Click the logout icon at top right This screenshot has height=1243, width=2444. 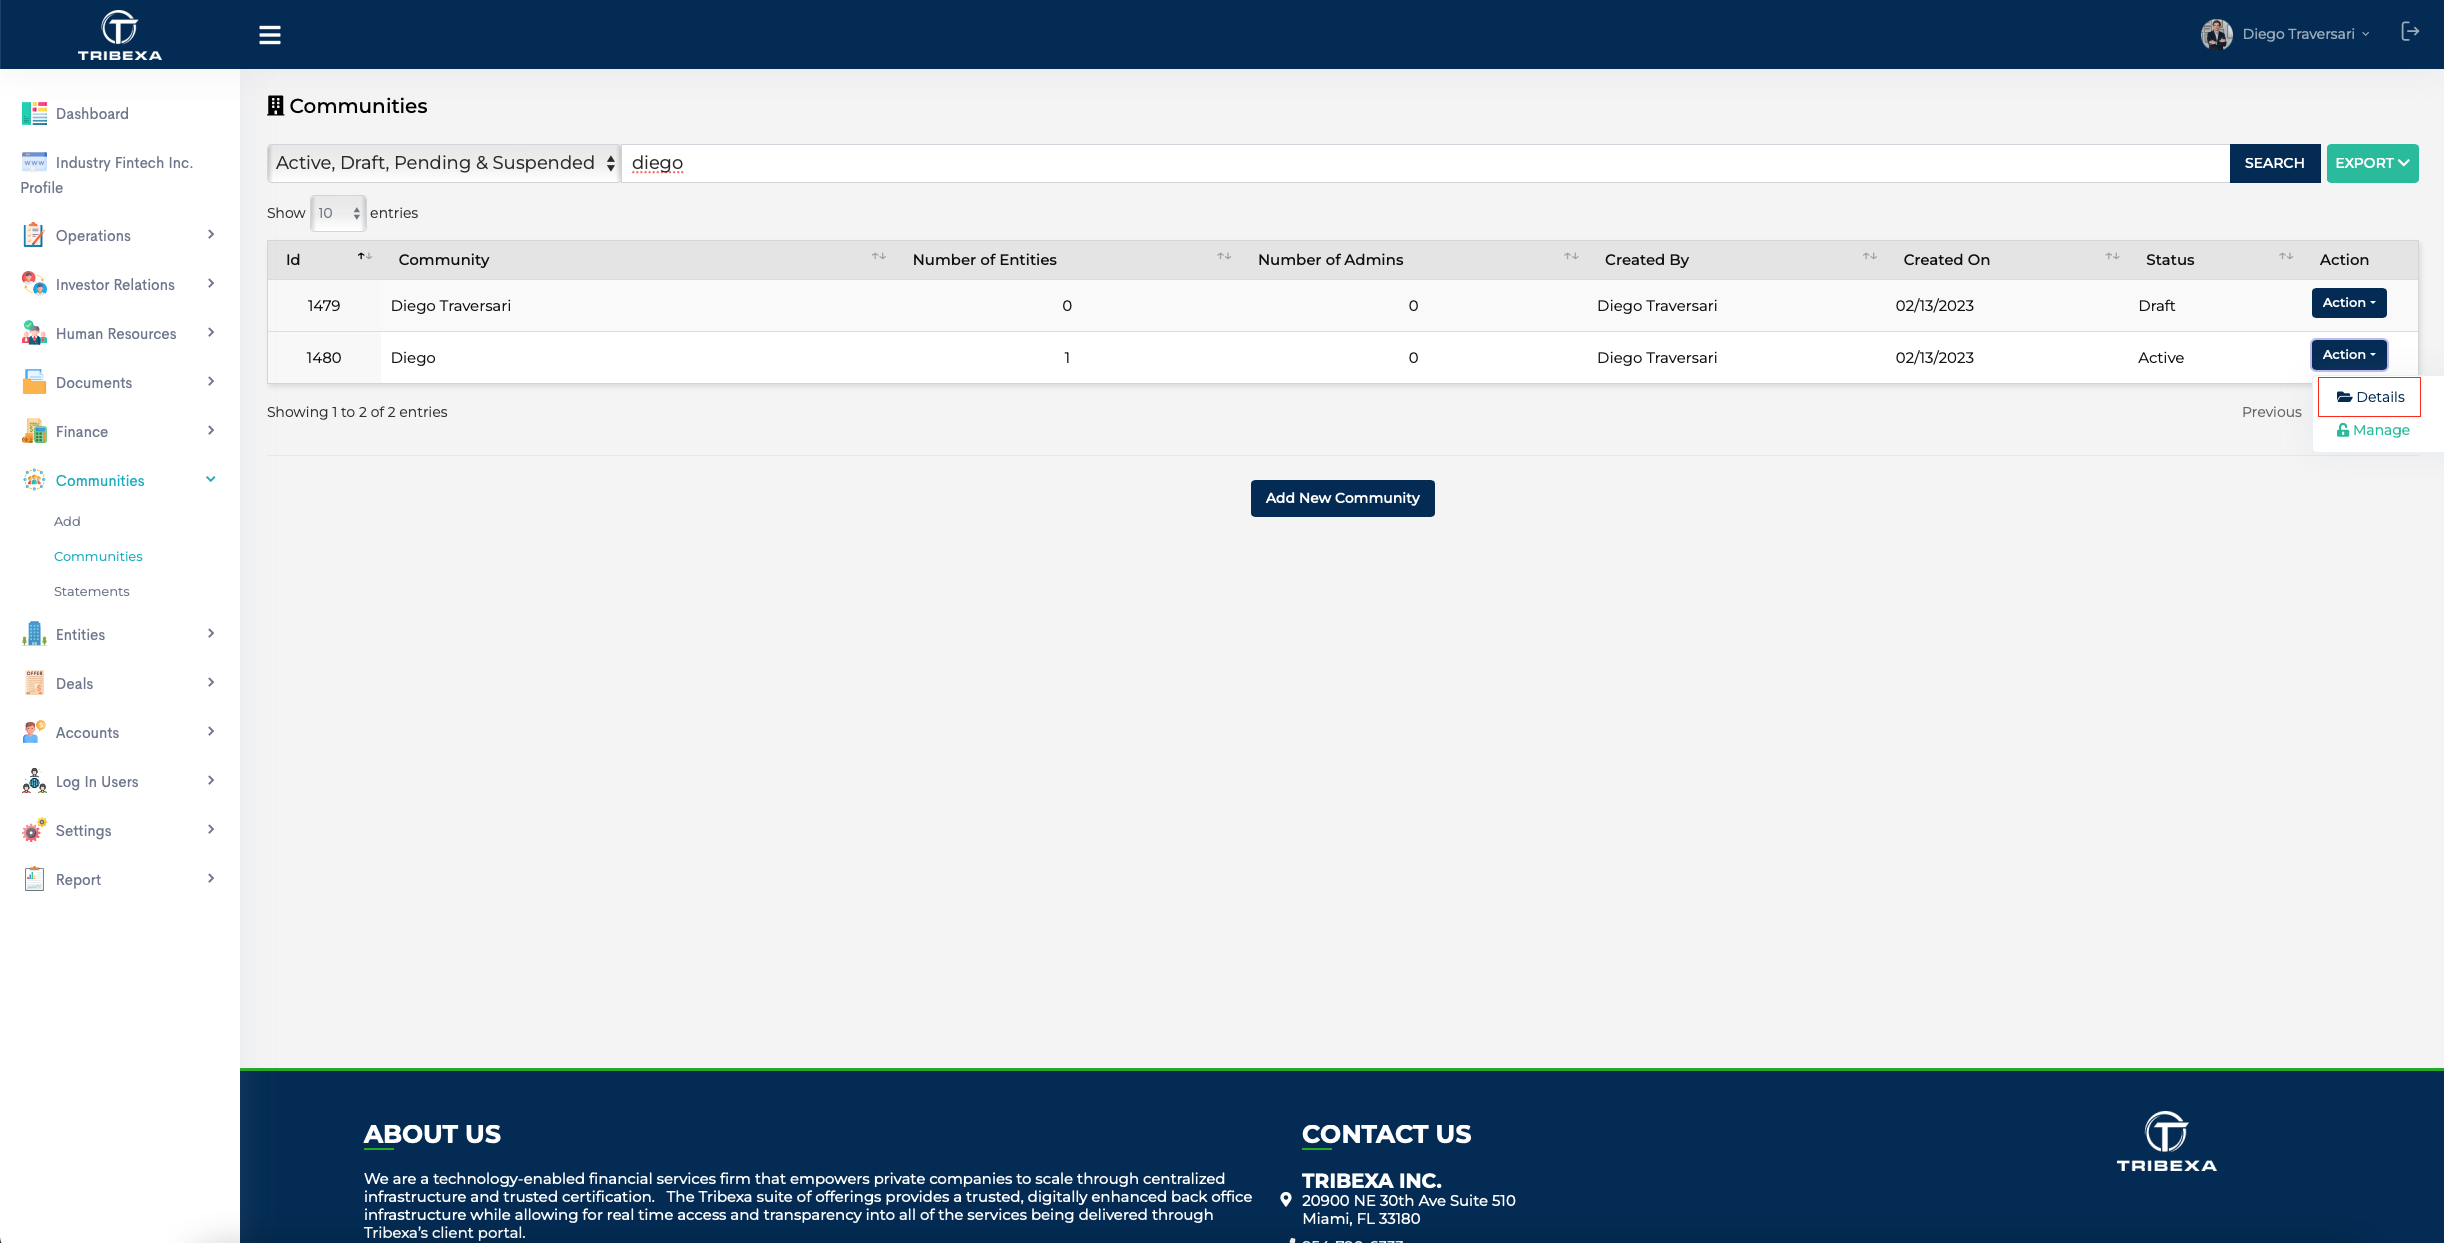[2410, 31]
